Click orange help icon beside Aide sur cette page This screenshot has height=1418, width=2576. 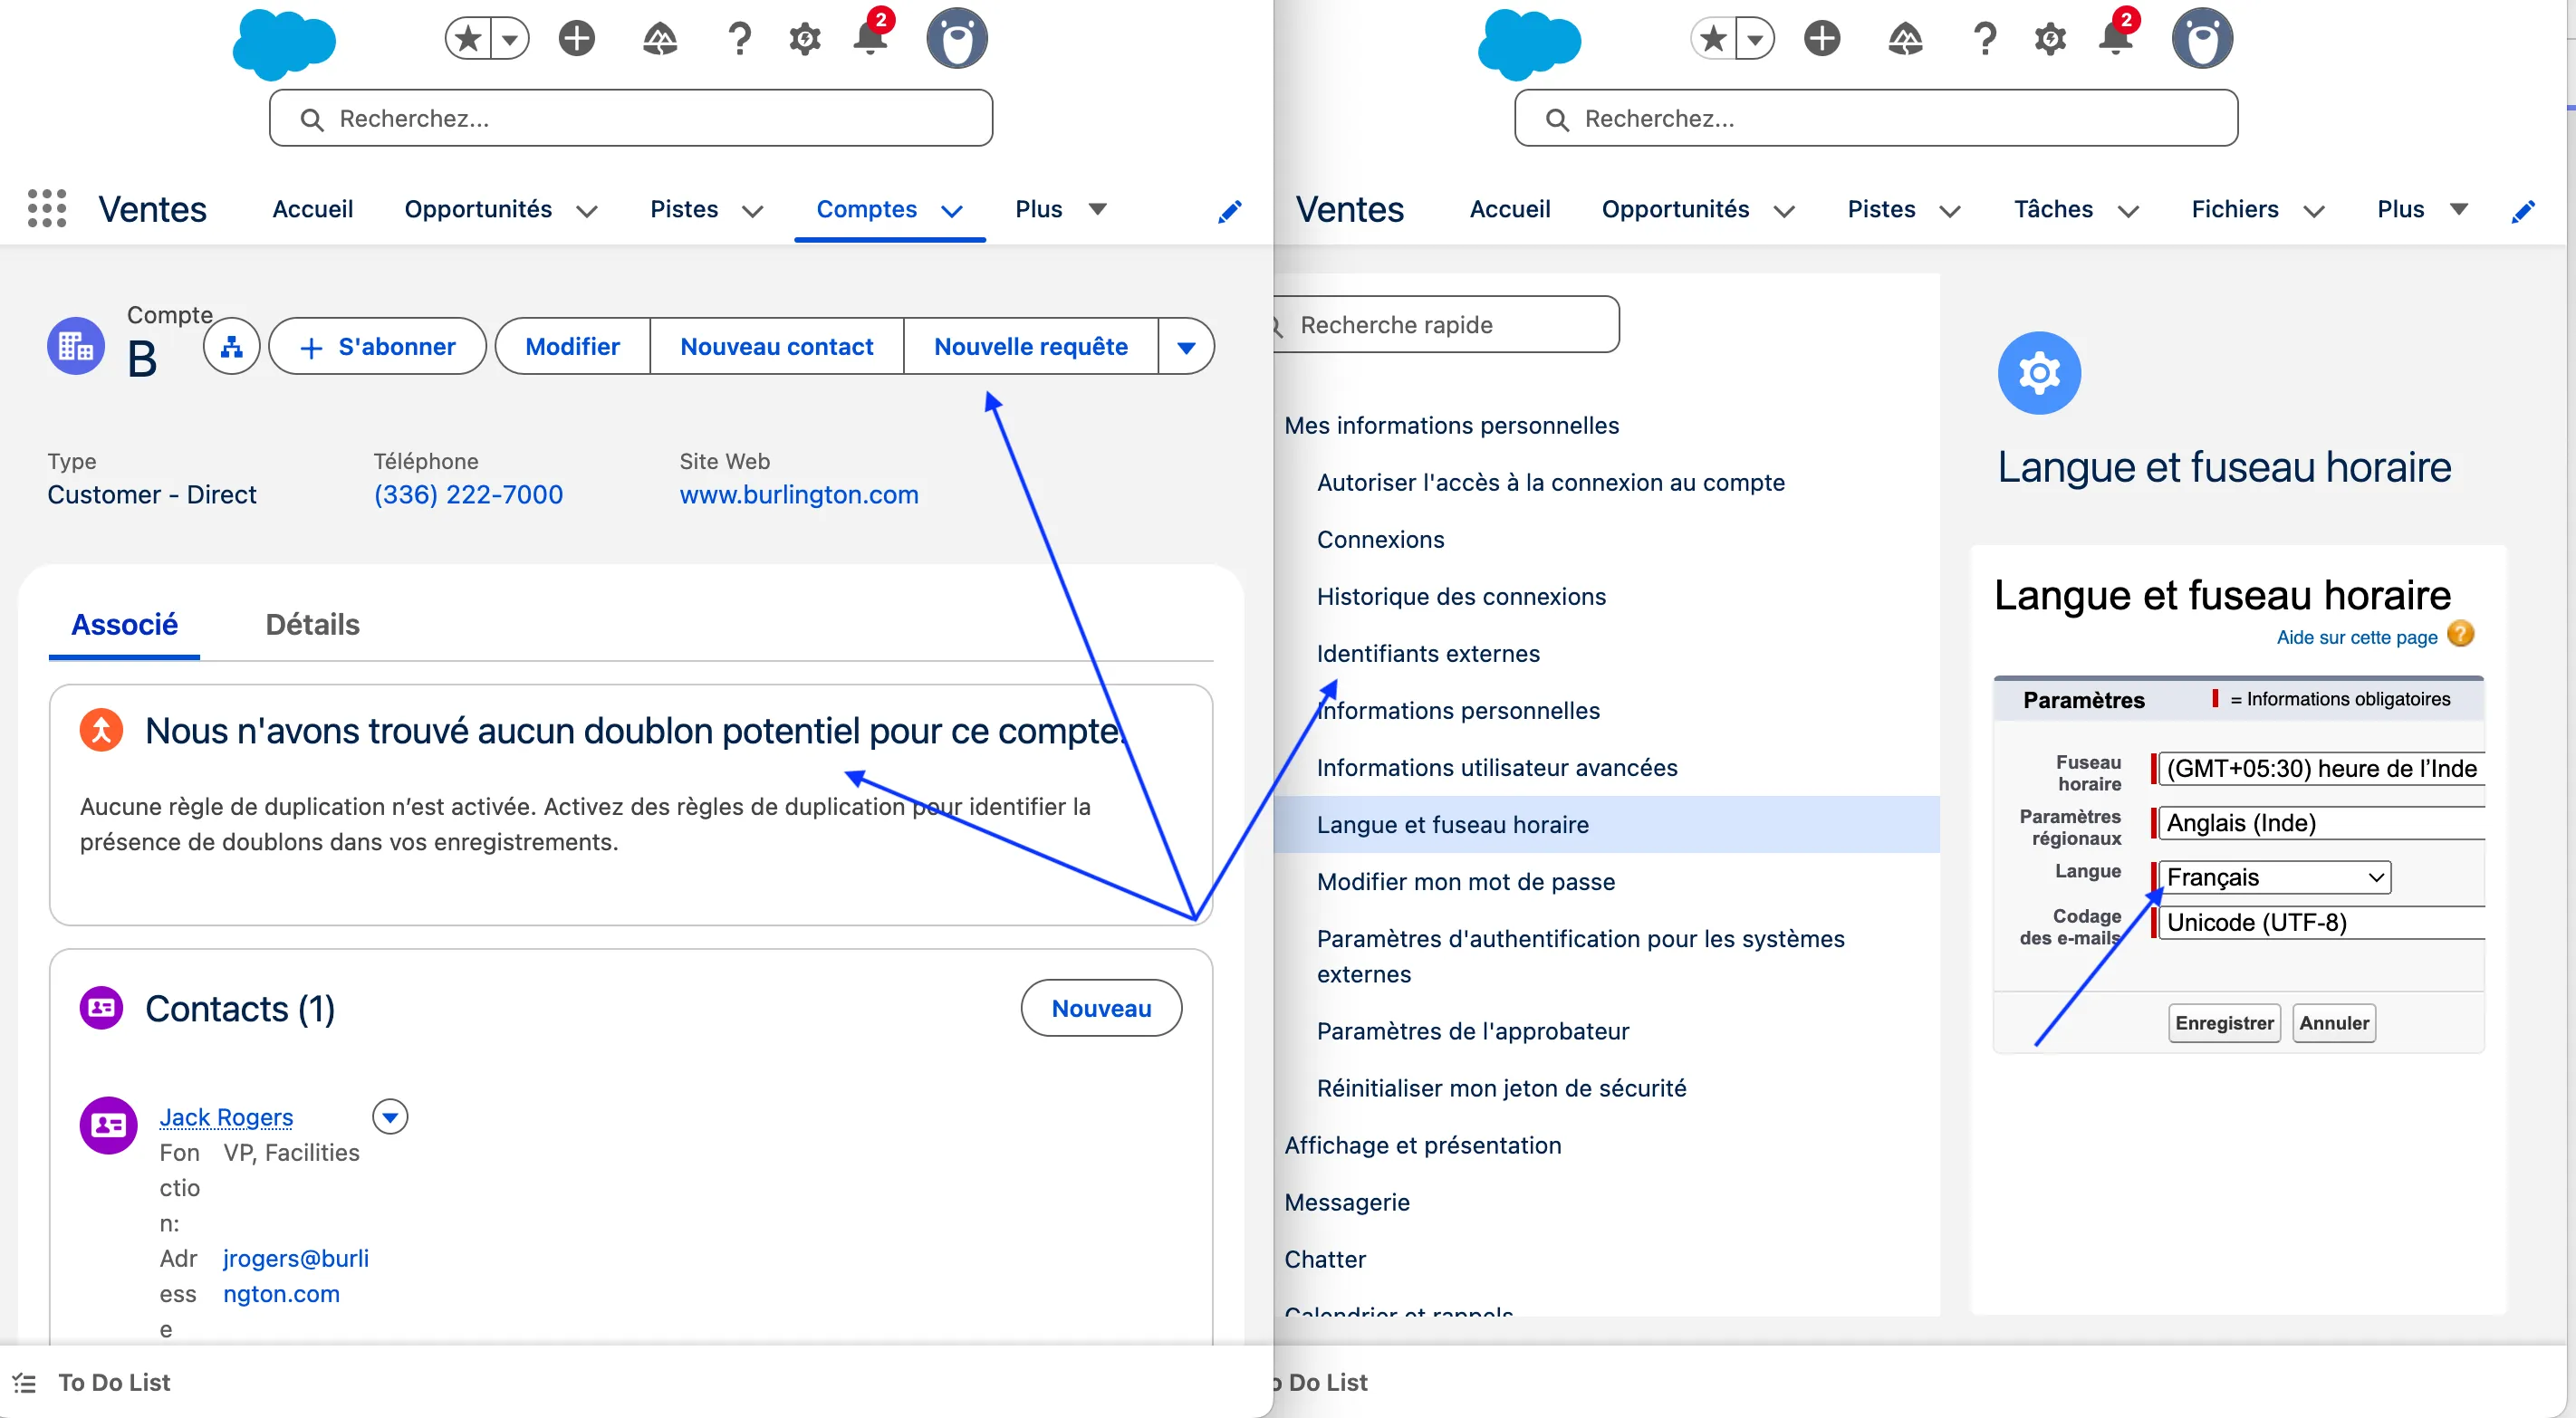pos(2460,635)
